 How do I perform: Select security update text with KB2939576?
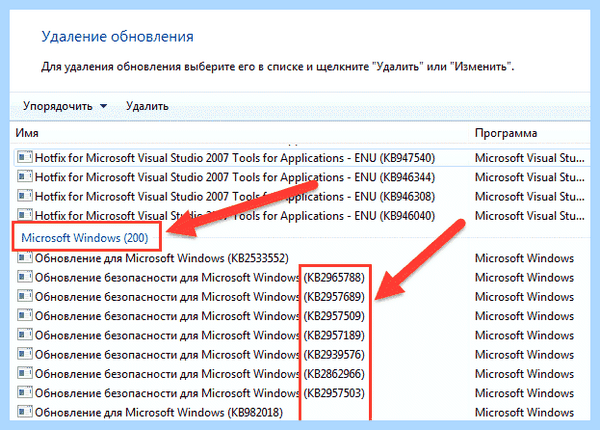tap(200, 355)
